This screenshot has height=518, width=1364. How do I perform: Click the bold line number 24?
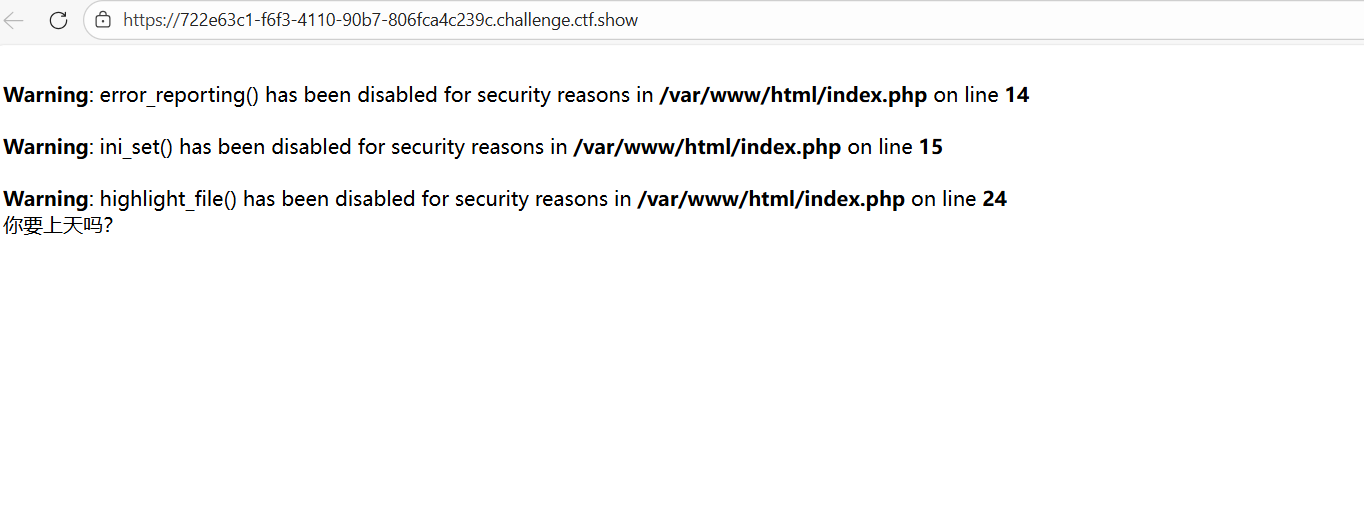995,199
